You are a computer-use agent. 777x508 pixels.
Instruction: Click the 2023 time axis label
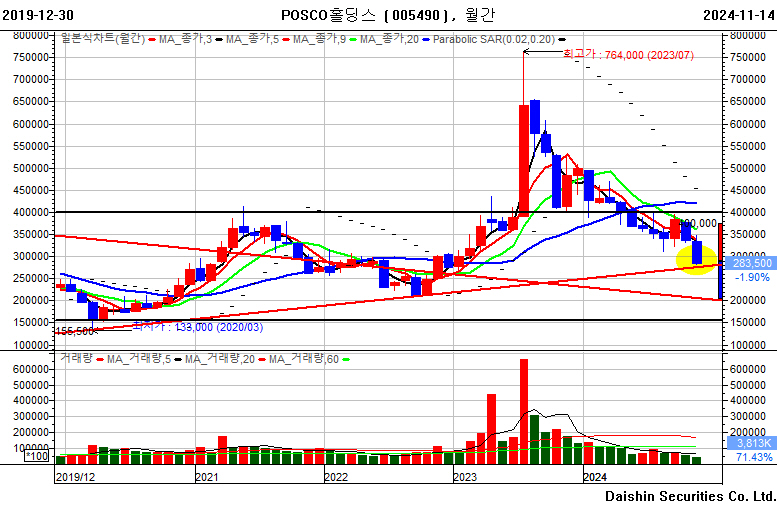465,477
